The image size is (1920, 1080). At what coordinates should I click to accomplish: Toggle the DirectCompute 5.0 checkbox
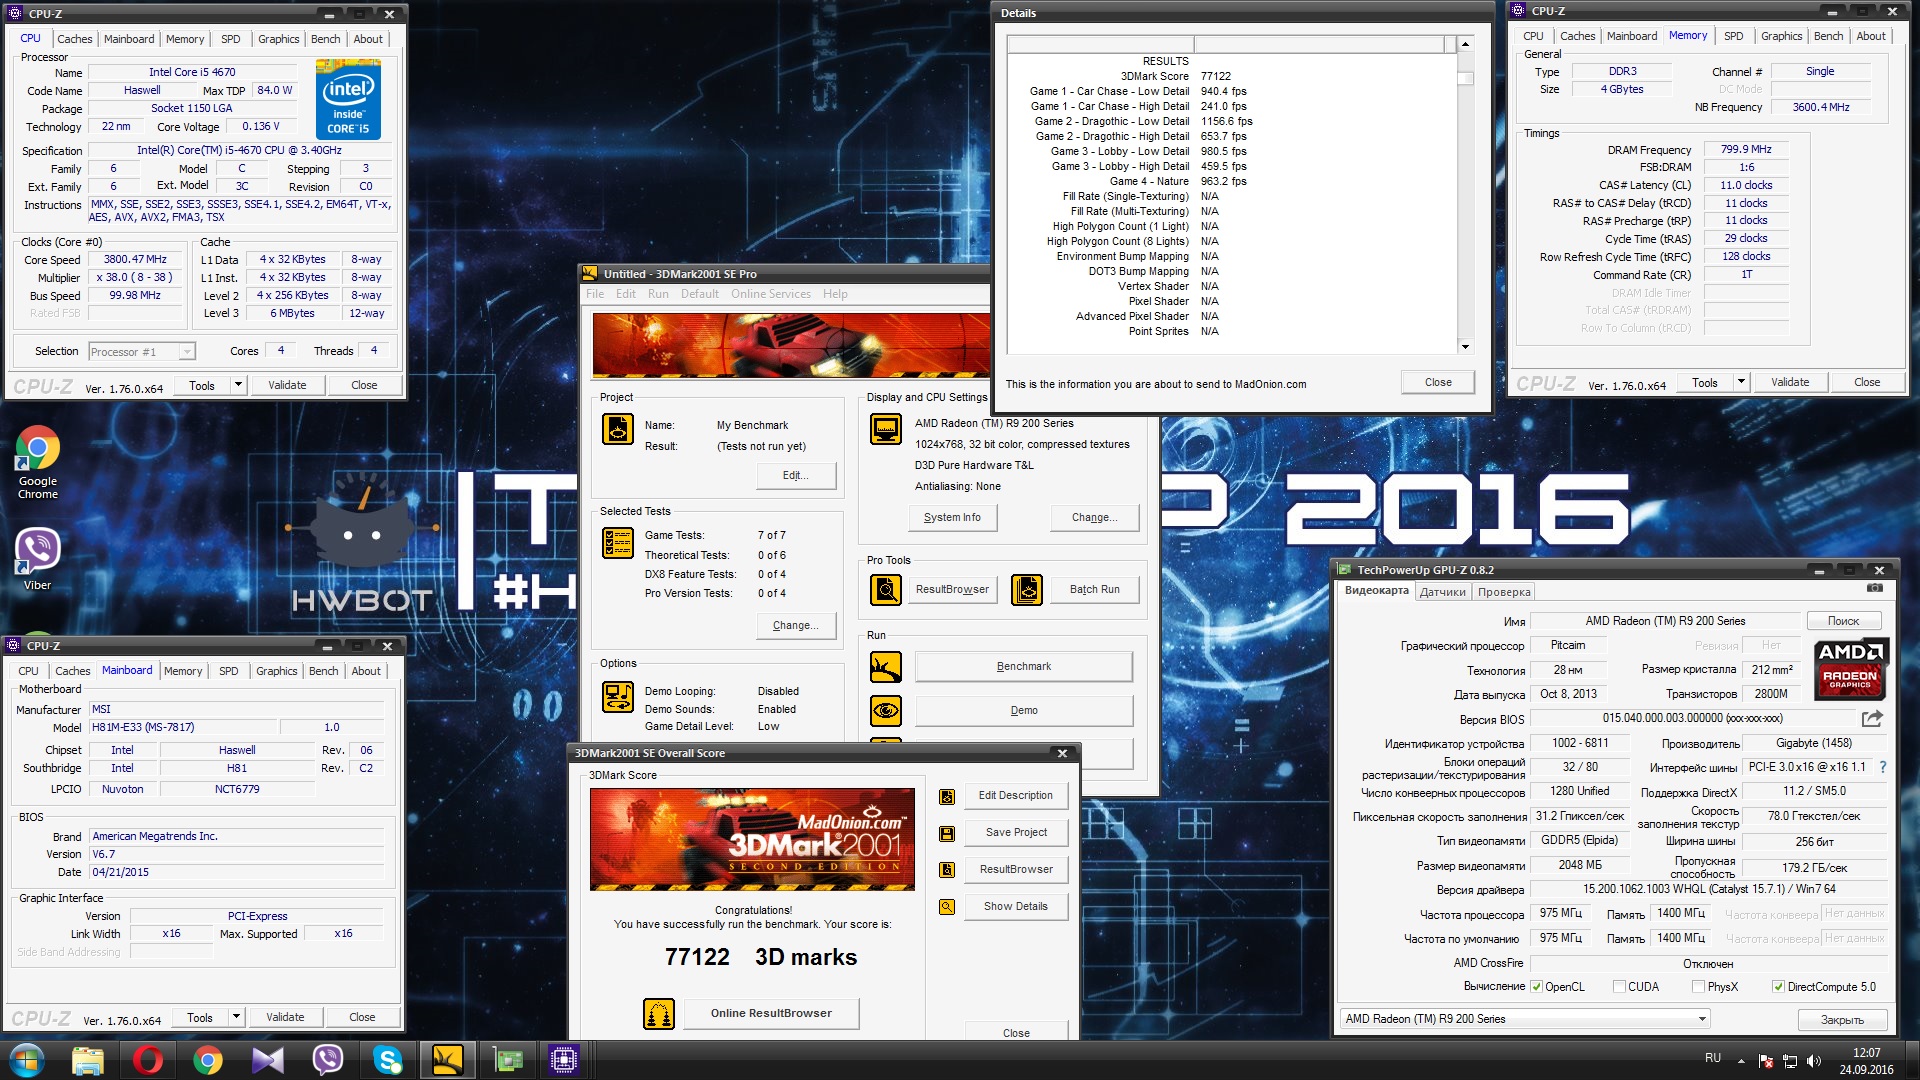tap(1778, 987)
